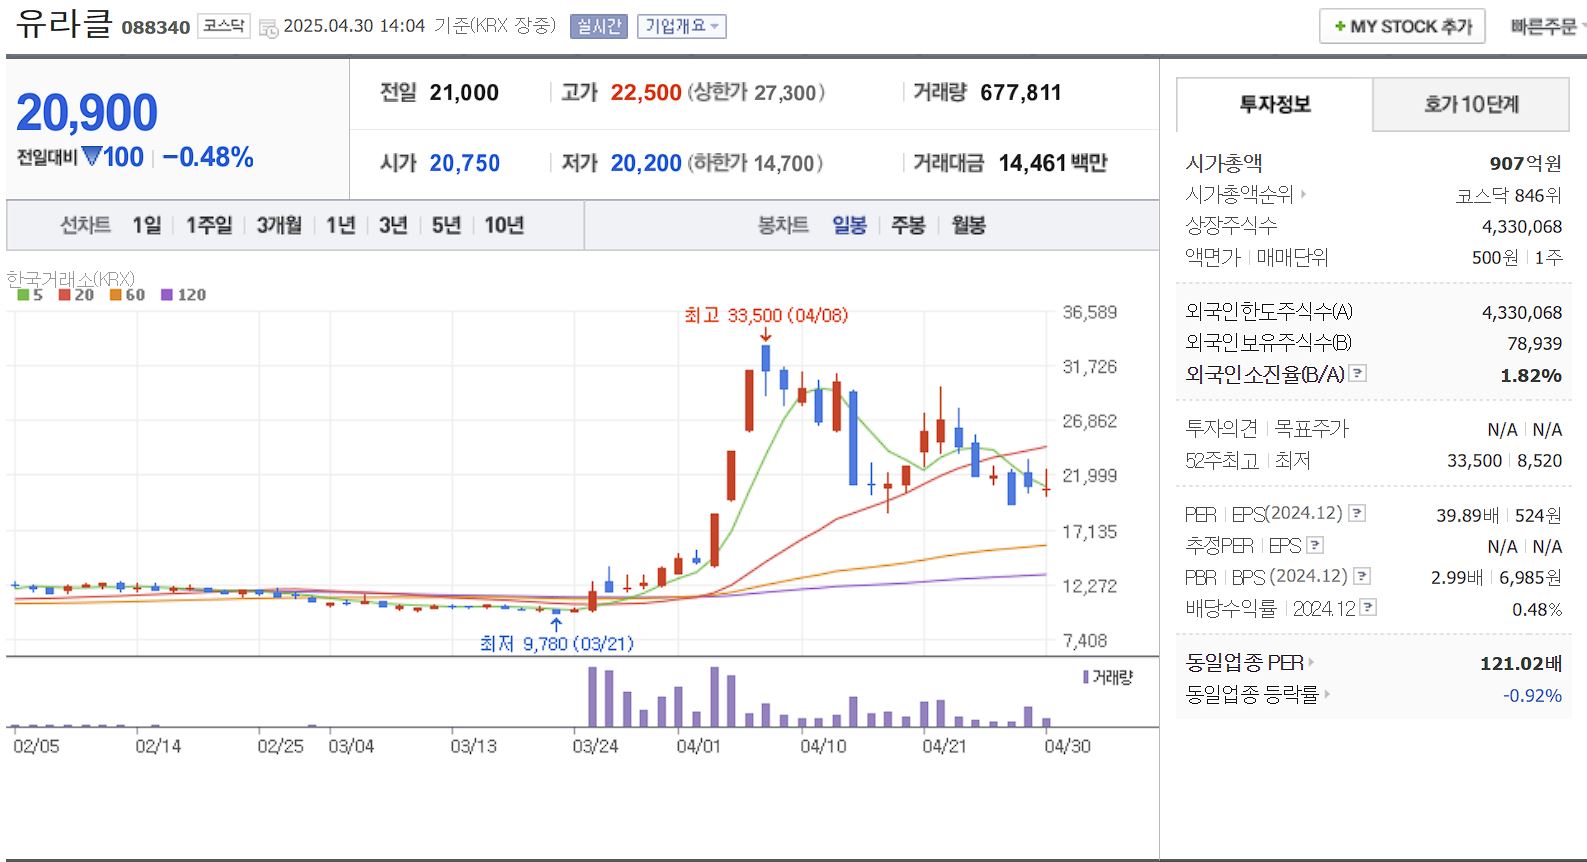Screen dimensions: 1587x862
Task: Expand the 동일업종 등락률 arrow link
Action: coord(1326,693)
